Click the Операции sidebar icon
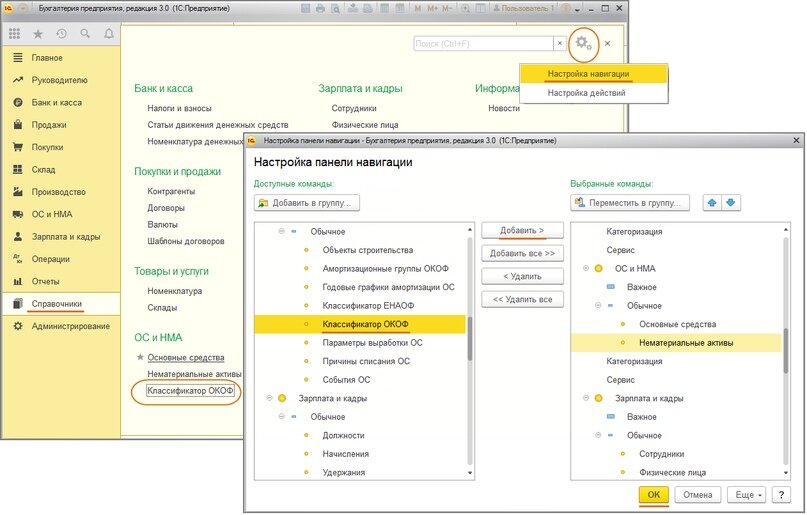The width and height of the screenshot is (807, 515). coord(17,259)
